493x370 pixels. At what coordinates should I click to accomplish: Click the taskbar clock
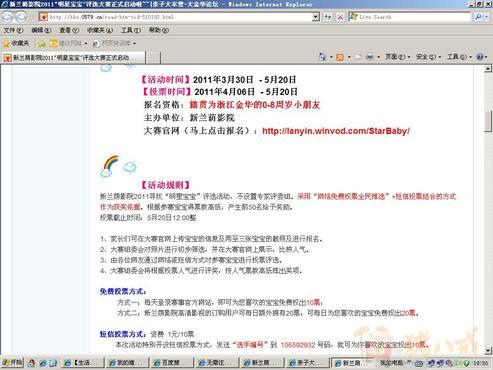480,363
